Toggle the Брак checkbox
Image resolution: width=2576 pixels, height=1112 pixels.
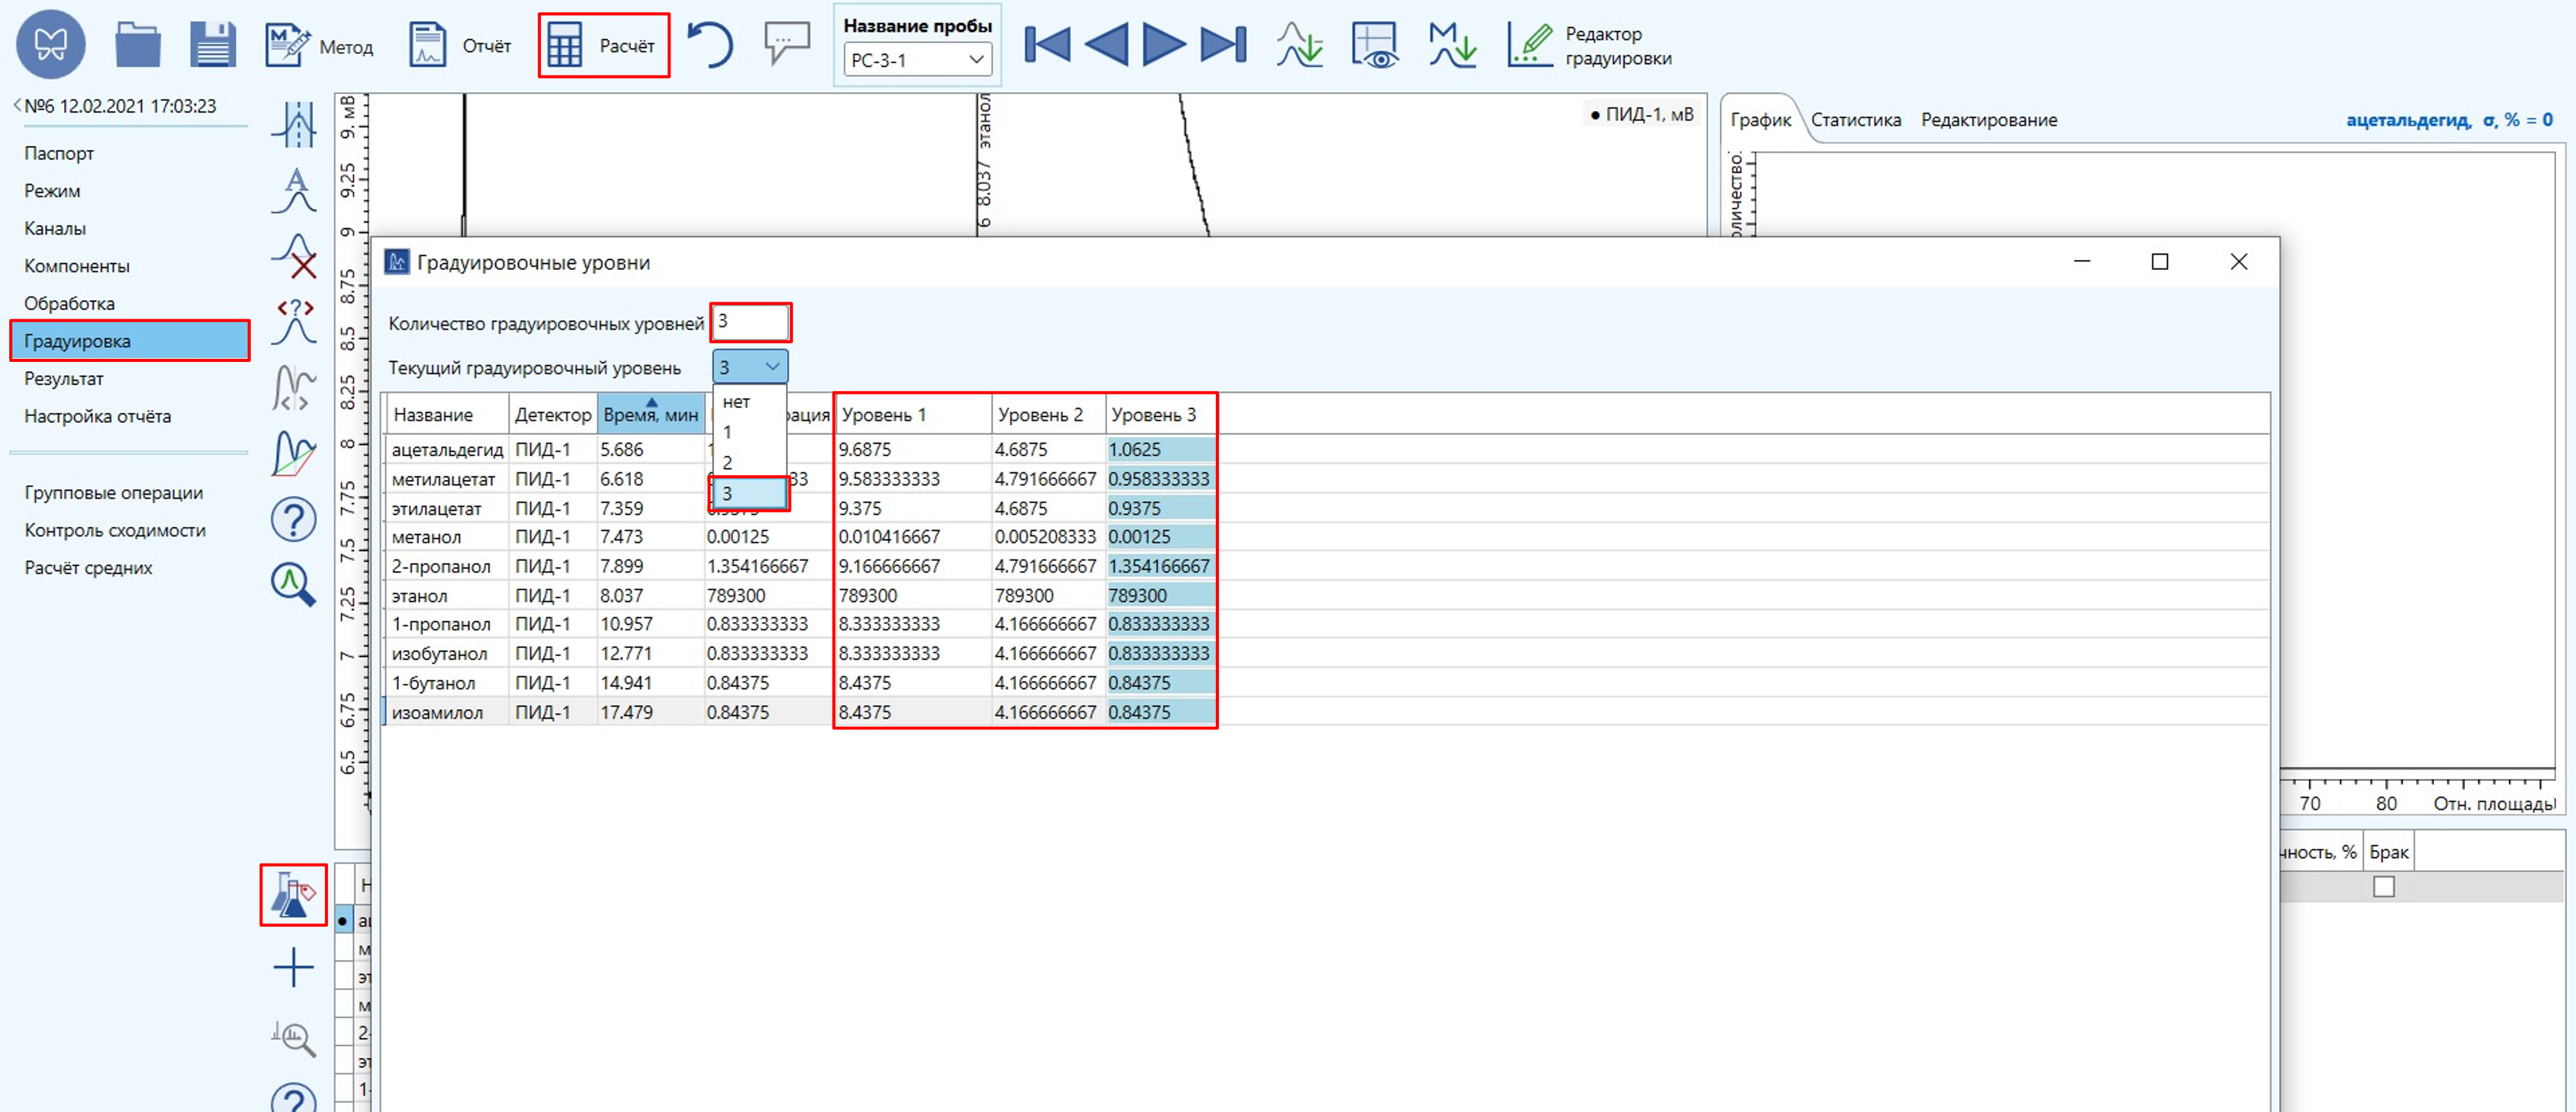tap(2383, 887)
